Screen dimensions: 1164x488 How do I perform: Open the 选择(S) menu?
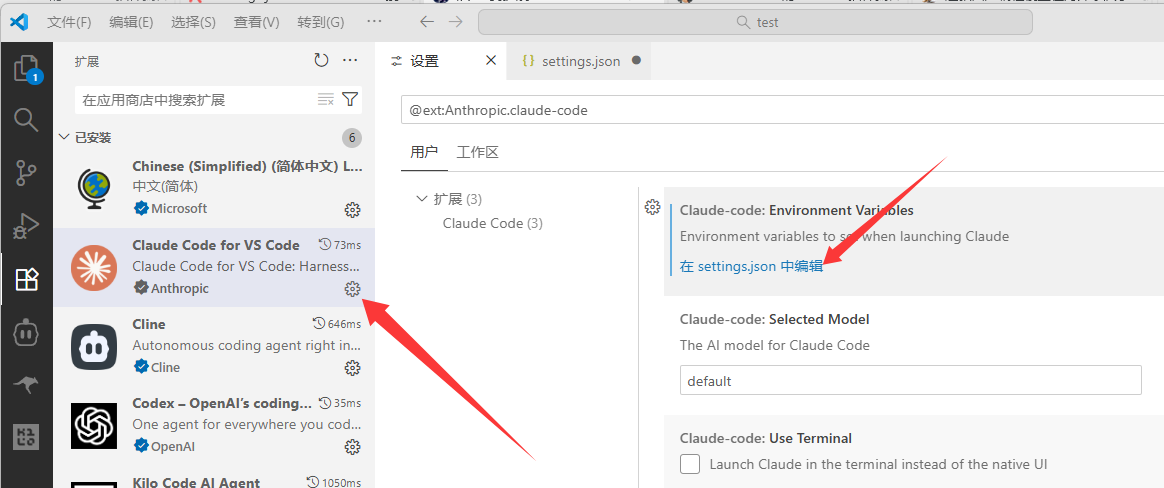click(x=193, y=22)
